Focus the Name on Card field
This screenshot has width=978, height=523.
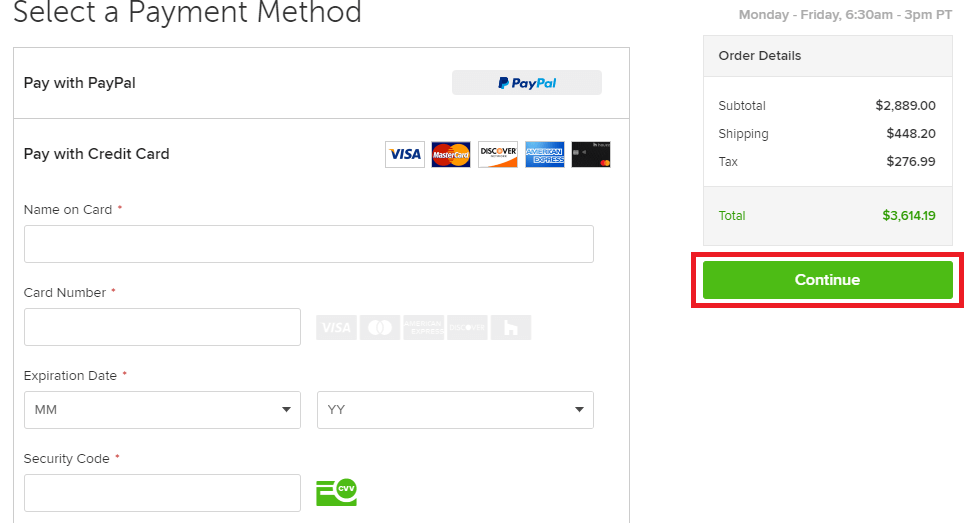tap(309, 244)
